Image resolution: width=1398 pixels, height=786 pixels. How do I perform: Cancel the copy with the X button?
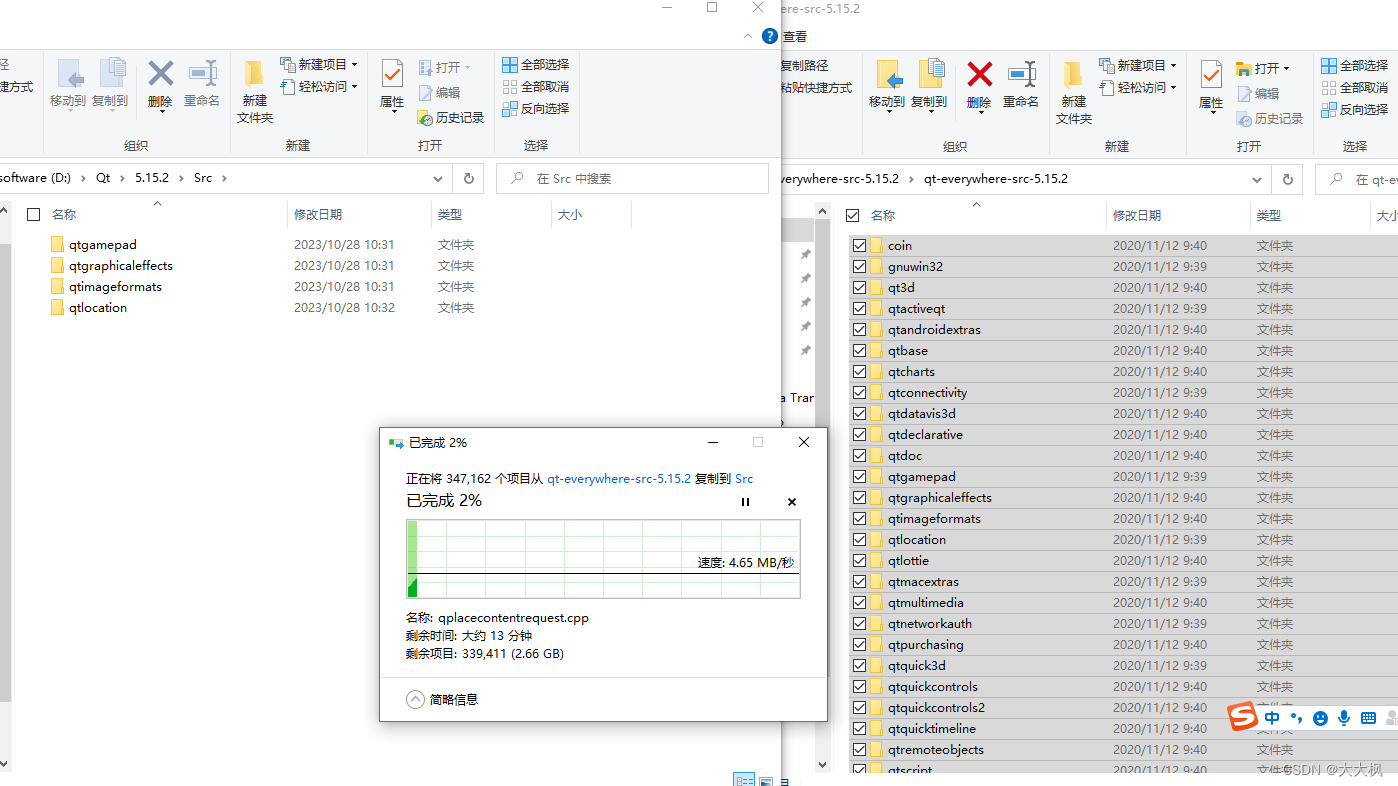(792, 502)
